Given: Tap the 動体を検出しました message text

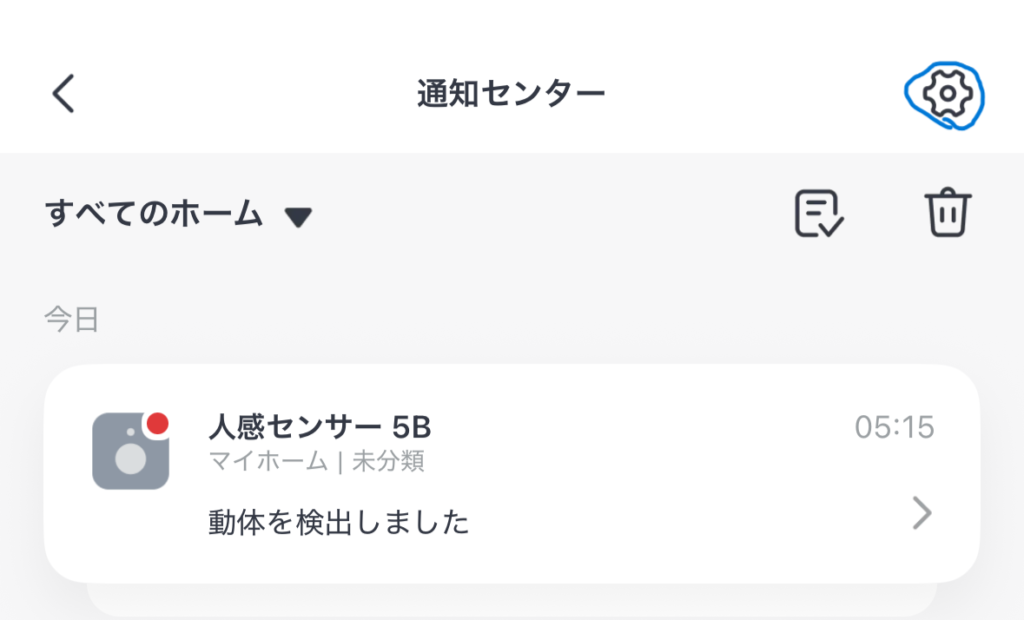Looking at the screenshot, I should pyautogui.click(x=339, y=521).
